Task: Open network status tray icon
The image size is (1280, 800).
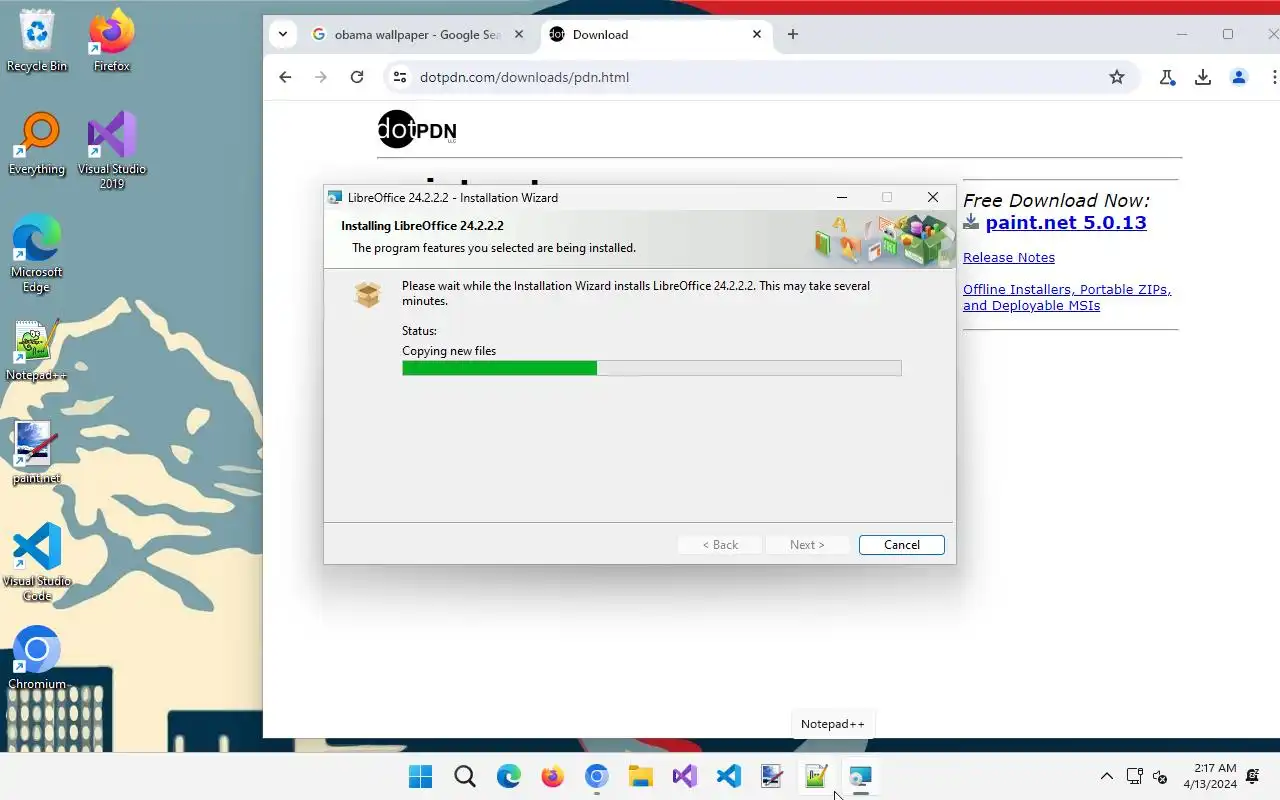Action: click(1134, 776)
